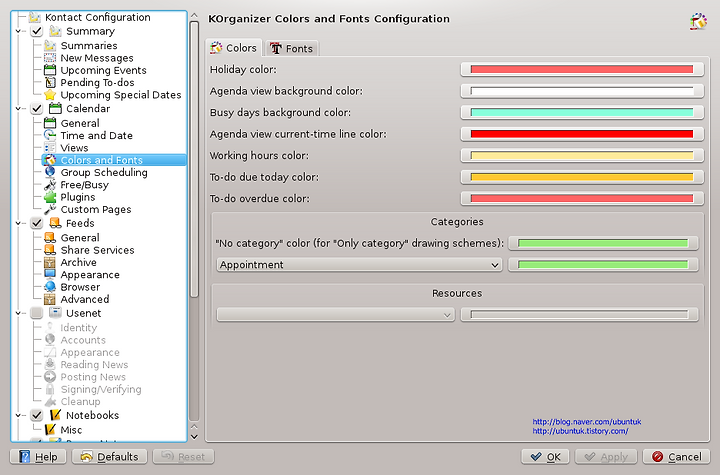Change the To-do due today color swatch
The width and height of the screenshot is (720, 475).
(x=582, y=177)
